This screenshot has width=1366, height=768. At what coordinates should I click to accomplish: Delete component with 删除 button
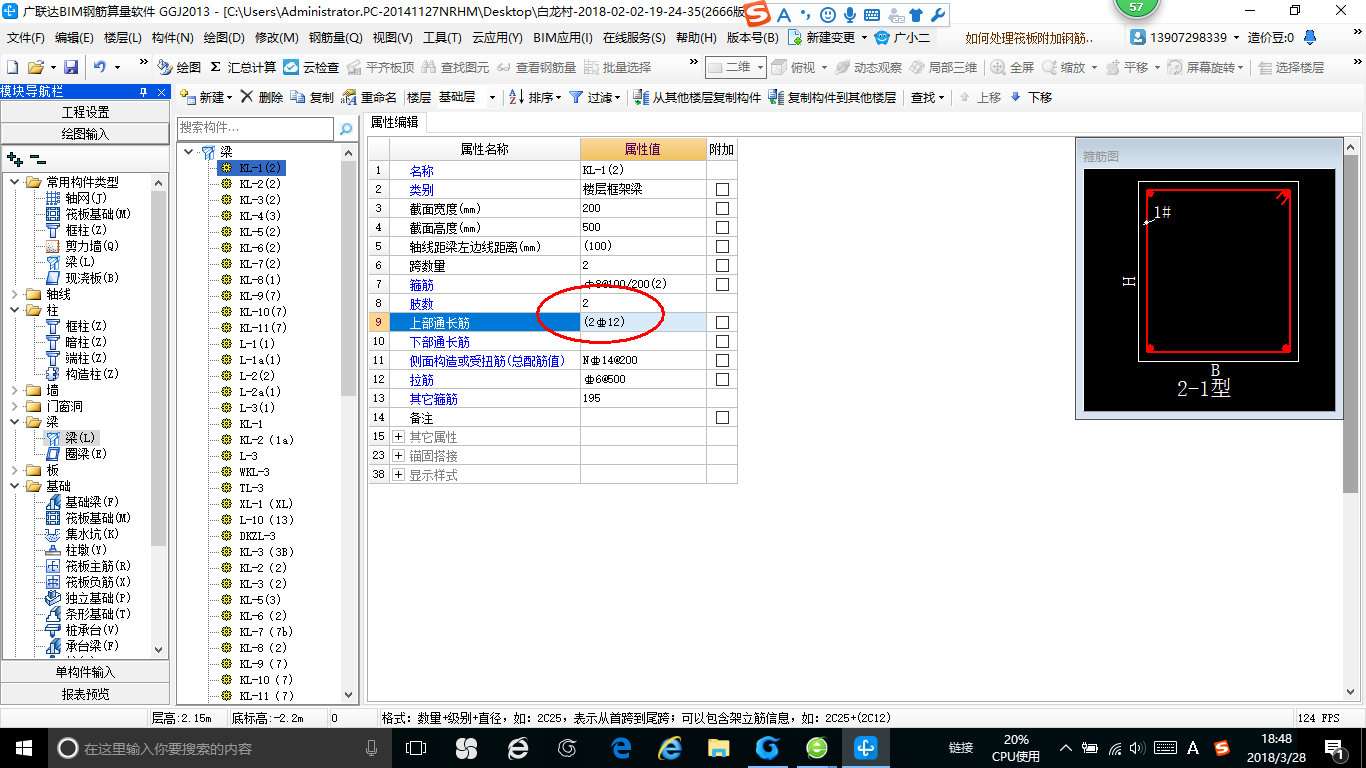click(x=262, y=97)
